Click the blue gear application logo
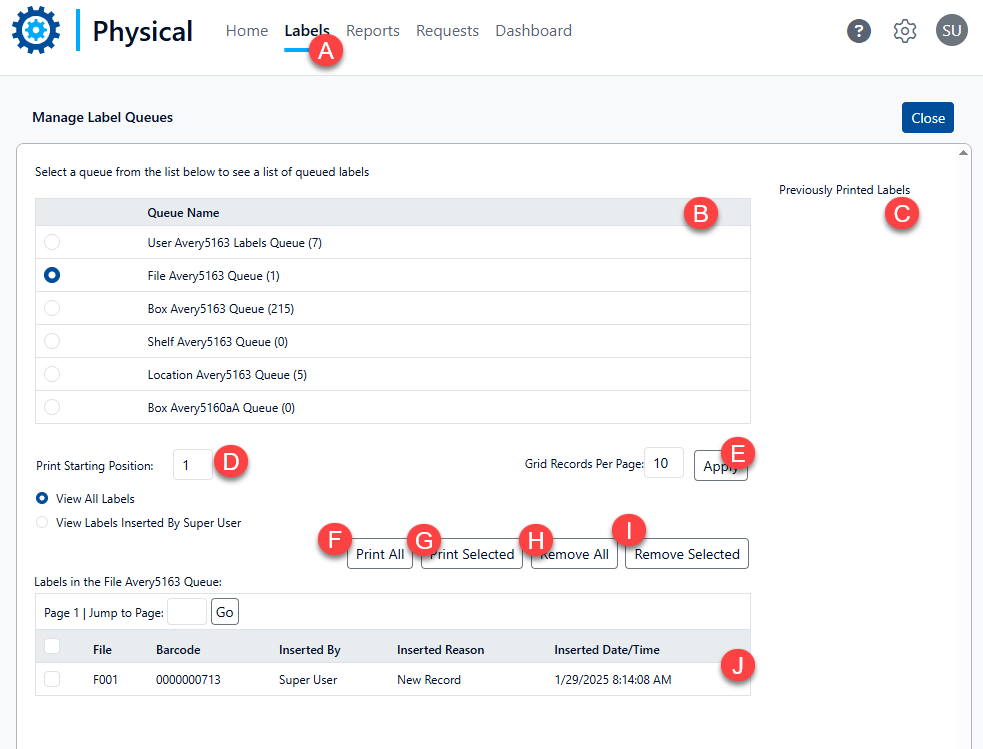The width and height of the screenshot is (983, 749). [x=36, y=30]
